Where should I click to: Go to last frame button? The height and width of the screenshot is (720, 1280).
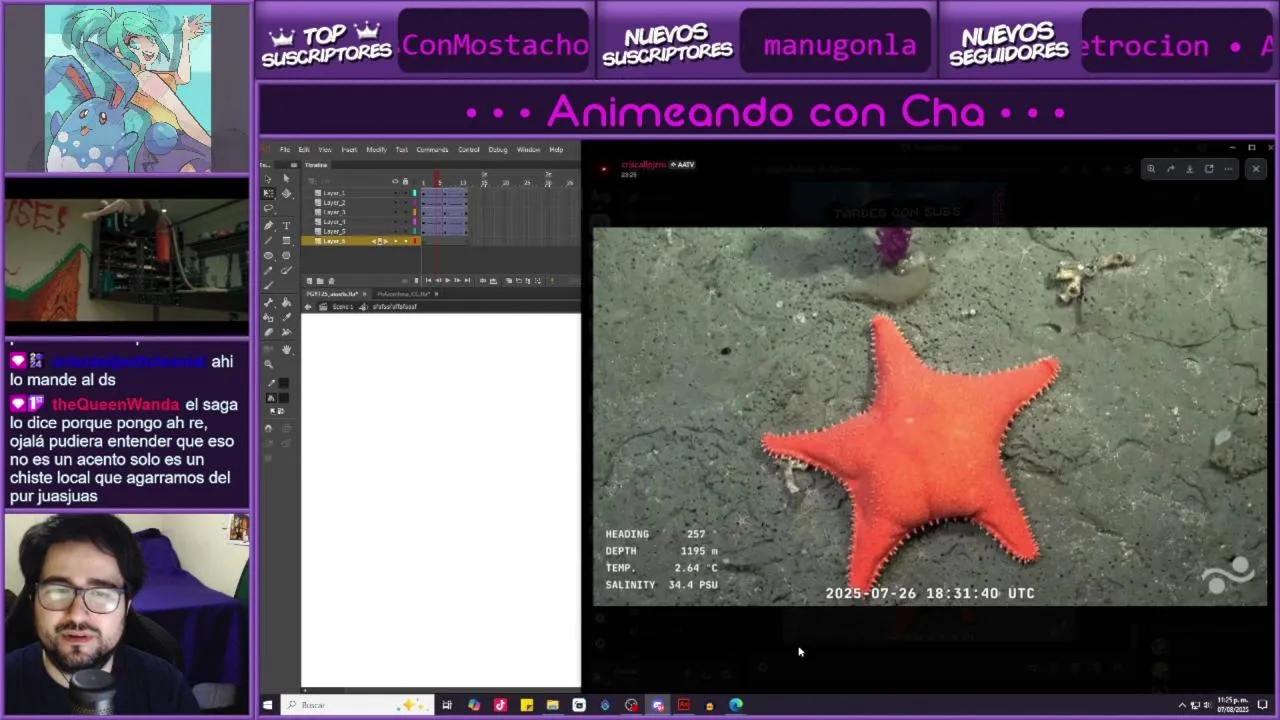coord(467,280)
